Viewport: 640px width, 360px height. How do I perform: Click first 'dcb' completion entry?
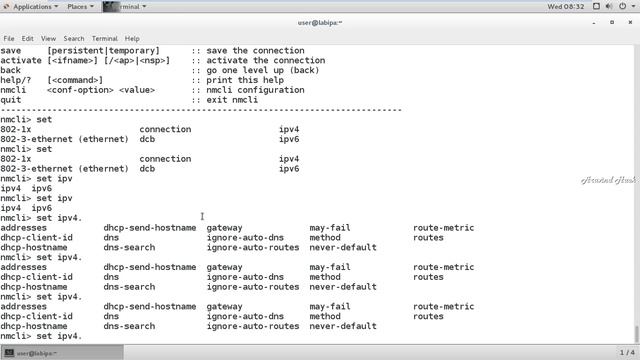click(147, 139)
